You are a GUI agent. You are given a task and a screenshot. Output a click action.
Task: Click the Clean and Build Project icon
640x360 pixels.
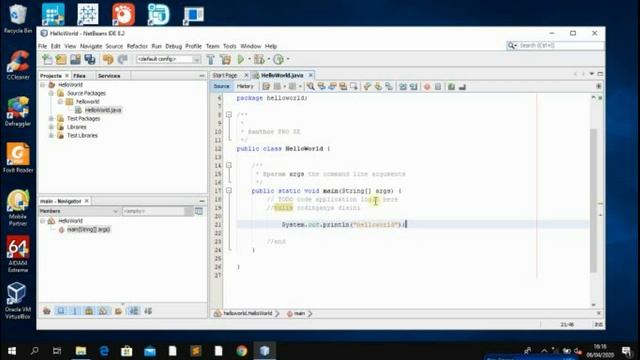[x=225, y=60]
